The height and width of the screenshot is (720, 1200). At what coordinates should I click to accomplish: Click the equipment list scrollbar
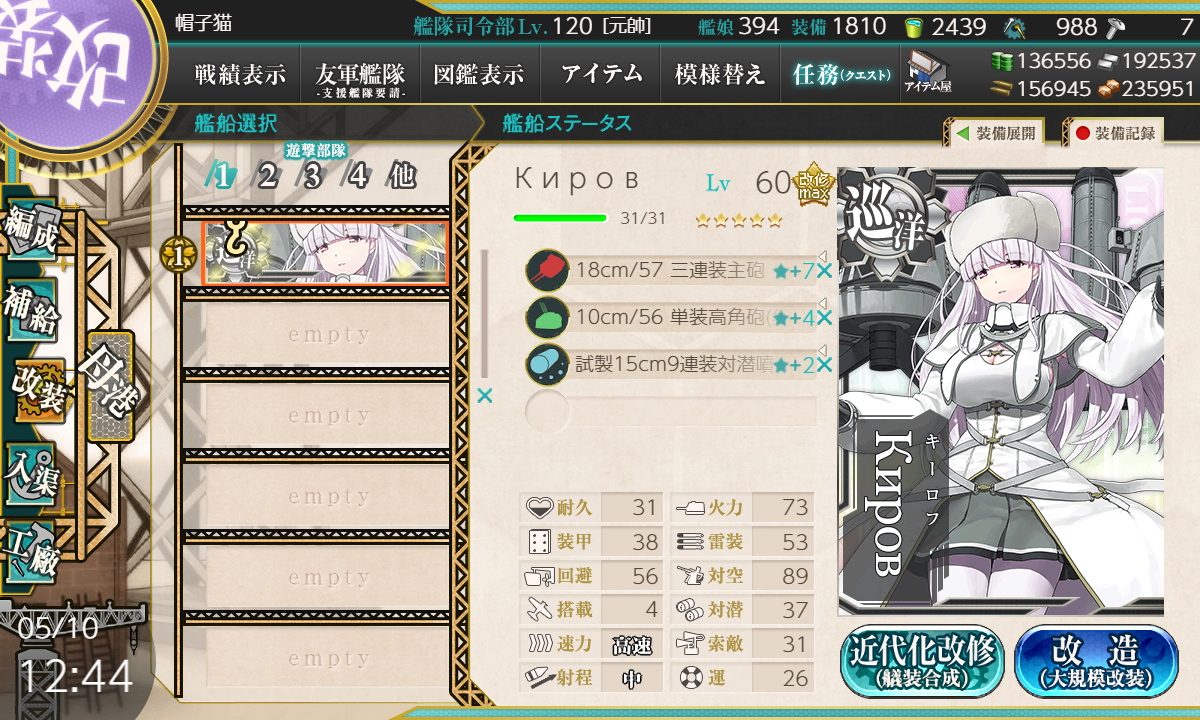click(x=486, y=313)
